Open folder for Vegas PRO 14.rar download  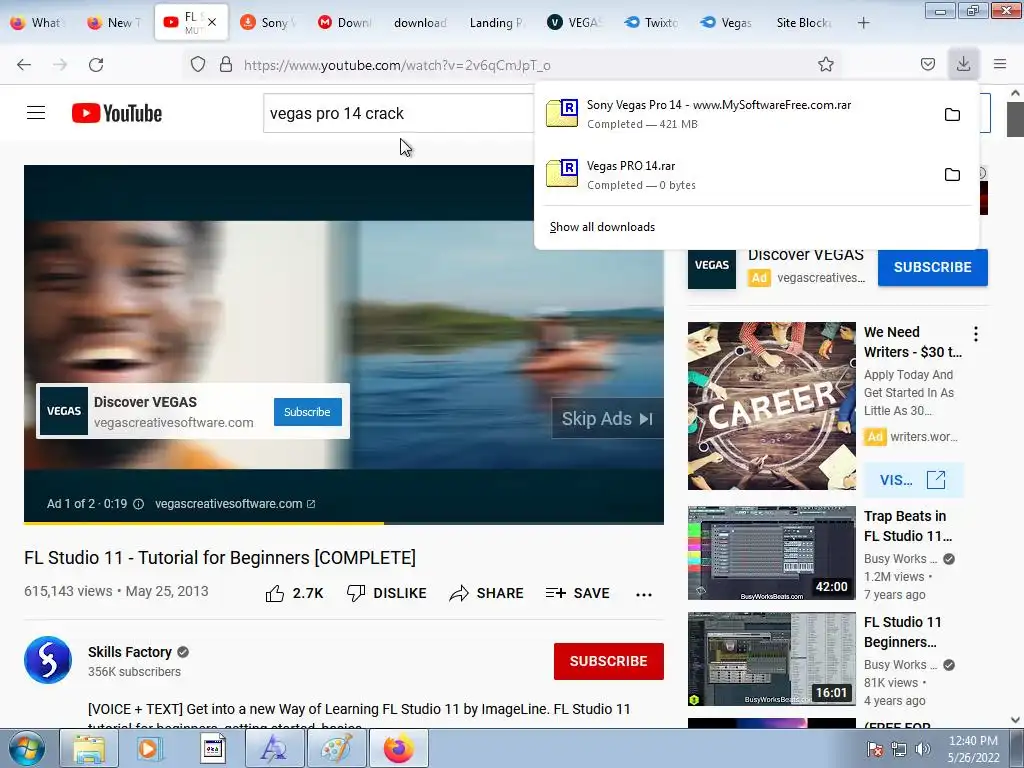[952, 174]
